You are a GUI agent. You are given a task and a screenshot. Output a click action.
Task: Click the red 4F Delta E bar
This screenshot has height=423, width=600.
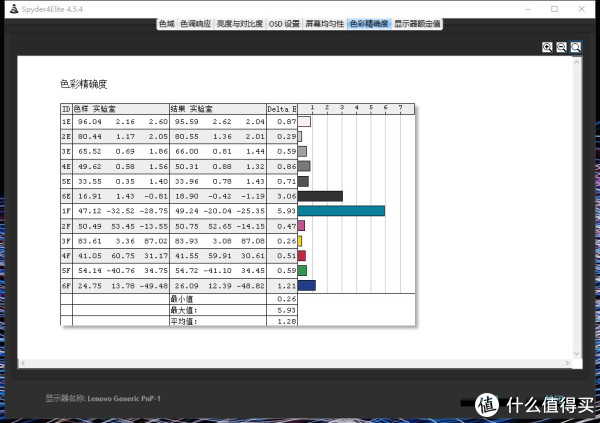[302, 256]
